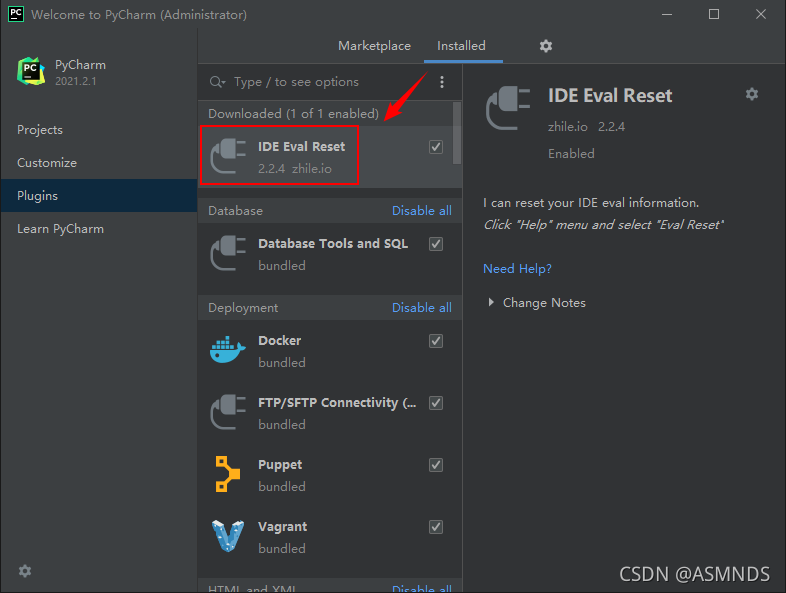786x593 pixels.
Task: Click the Database group header label
Action: pyautogui.click(x=236, y=211)
